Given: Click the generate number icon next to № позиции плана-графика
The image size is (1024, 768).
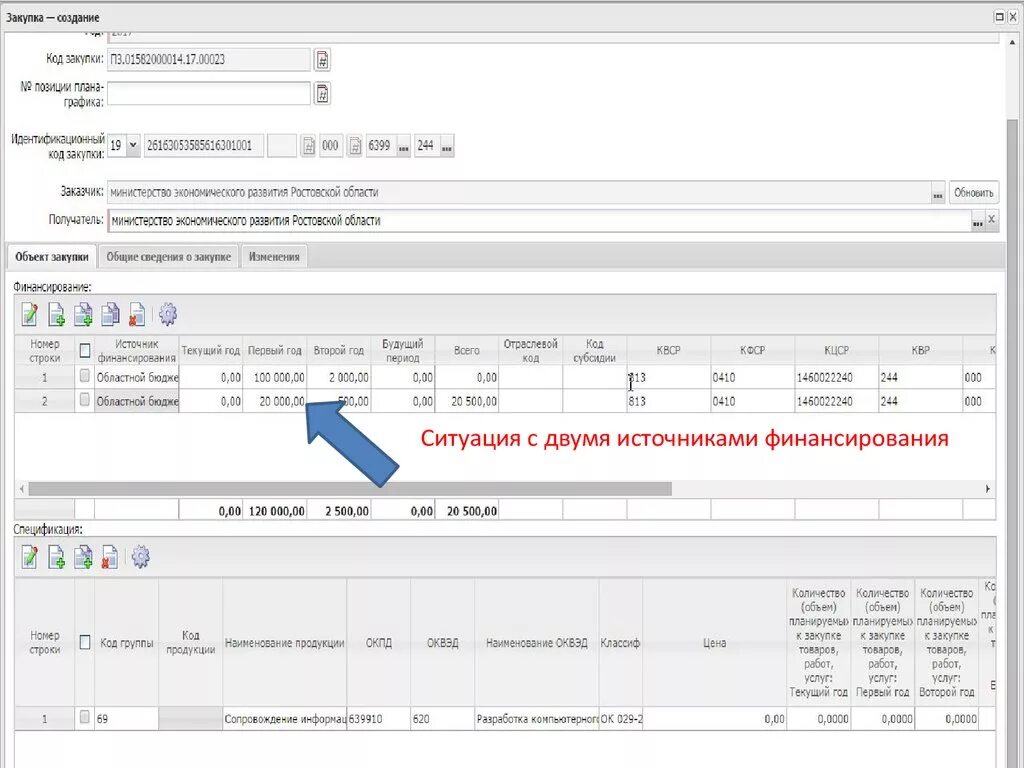Looking at the screenshot, I should (x=322, y=93).
